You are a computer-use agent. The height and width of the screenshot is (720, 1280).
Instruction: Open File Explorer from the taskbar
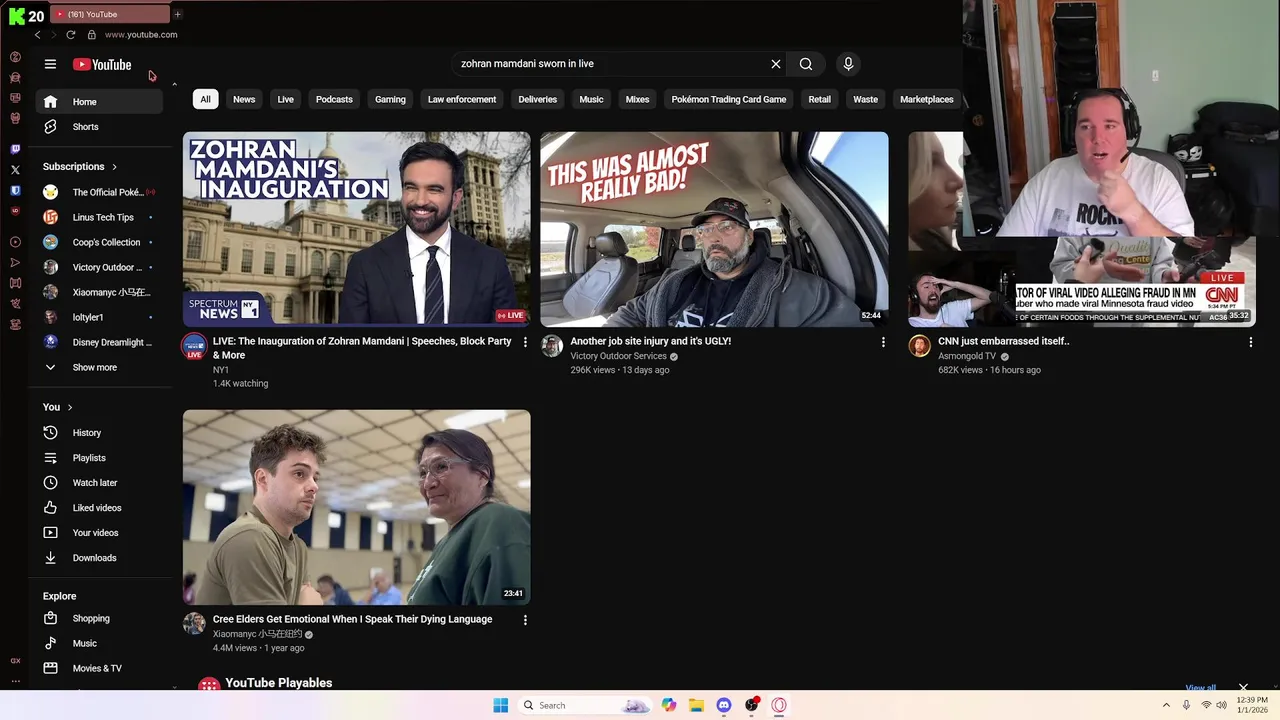click(x=696, y=705)
